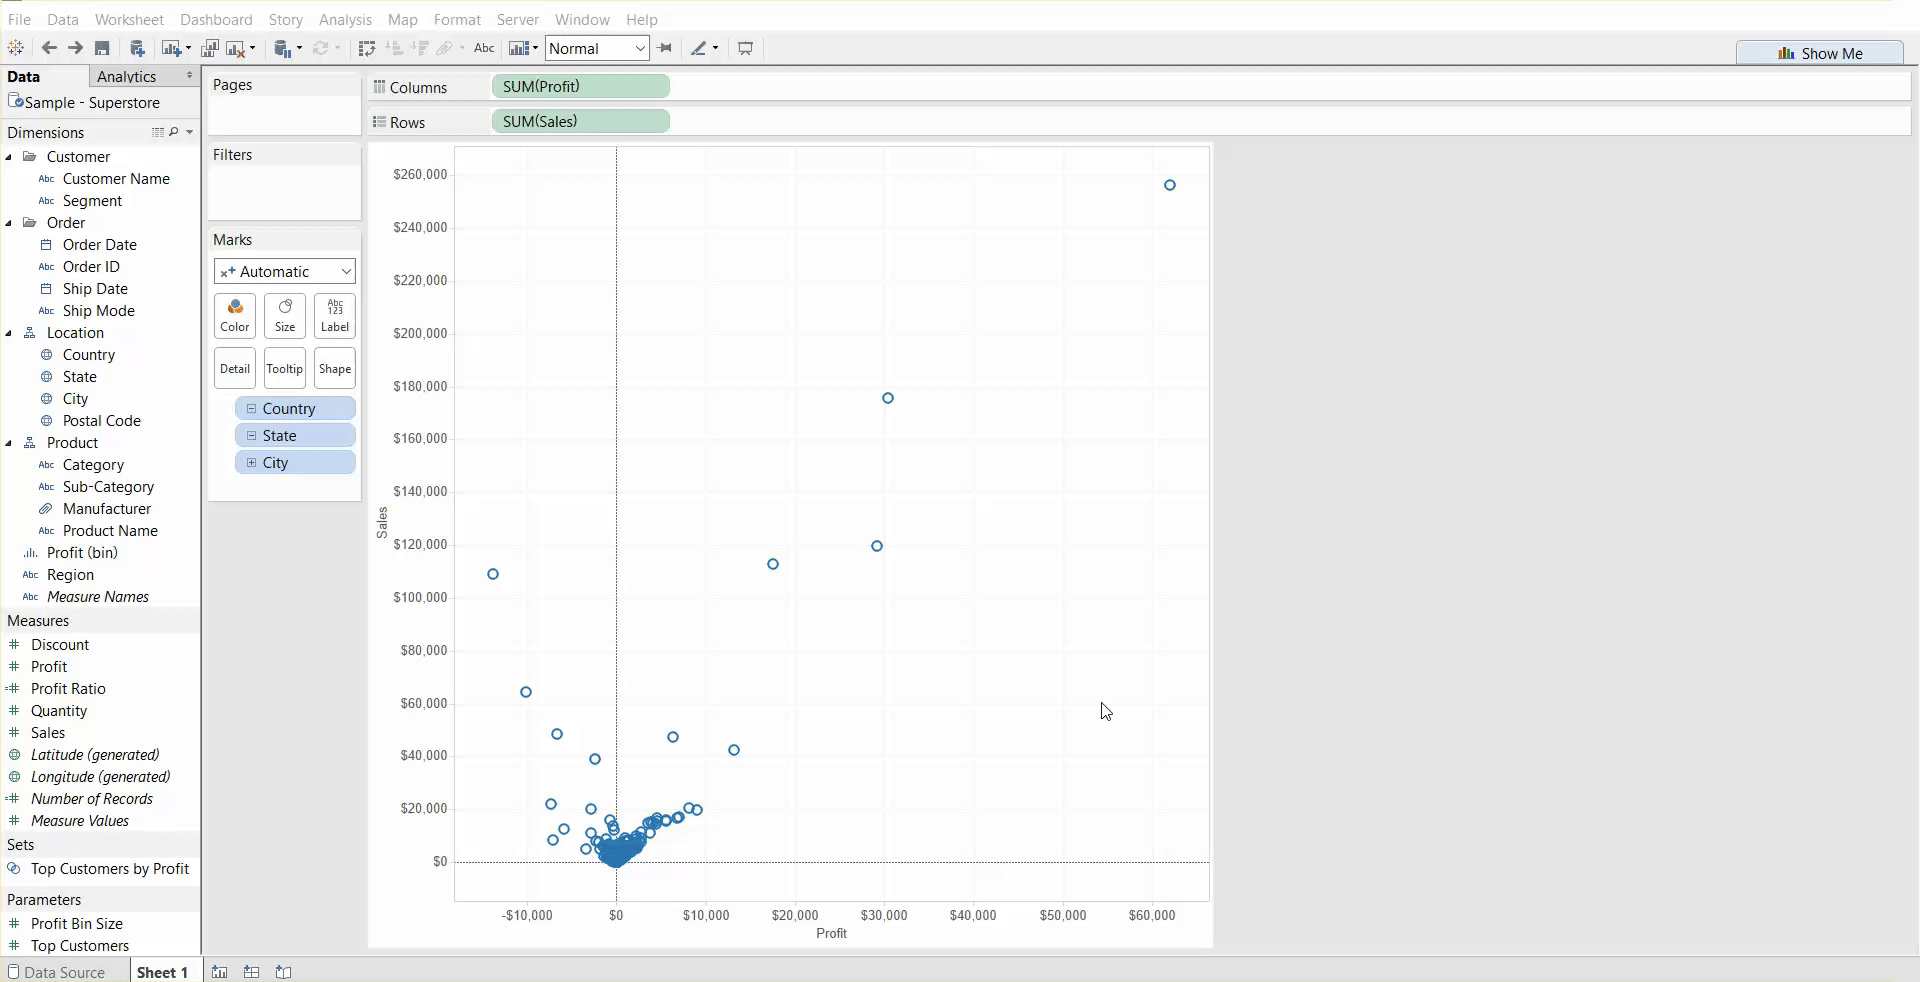Select the Sheet 1 tab
Image resolution: width=1920 pixels, height=982 pixels.
pyautogui.click(x=162, y=972)
